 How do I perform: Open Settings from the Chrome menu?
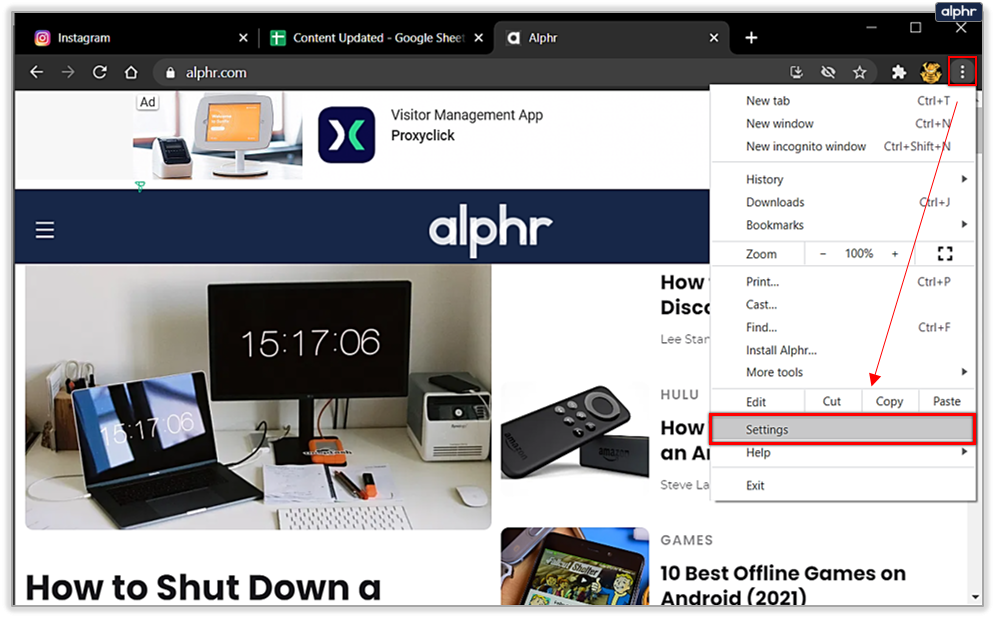point(843,430)
